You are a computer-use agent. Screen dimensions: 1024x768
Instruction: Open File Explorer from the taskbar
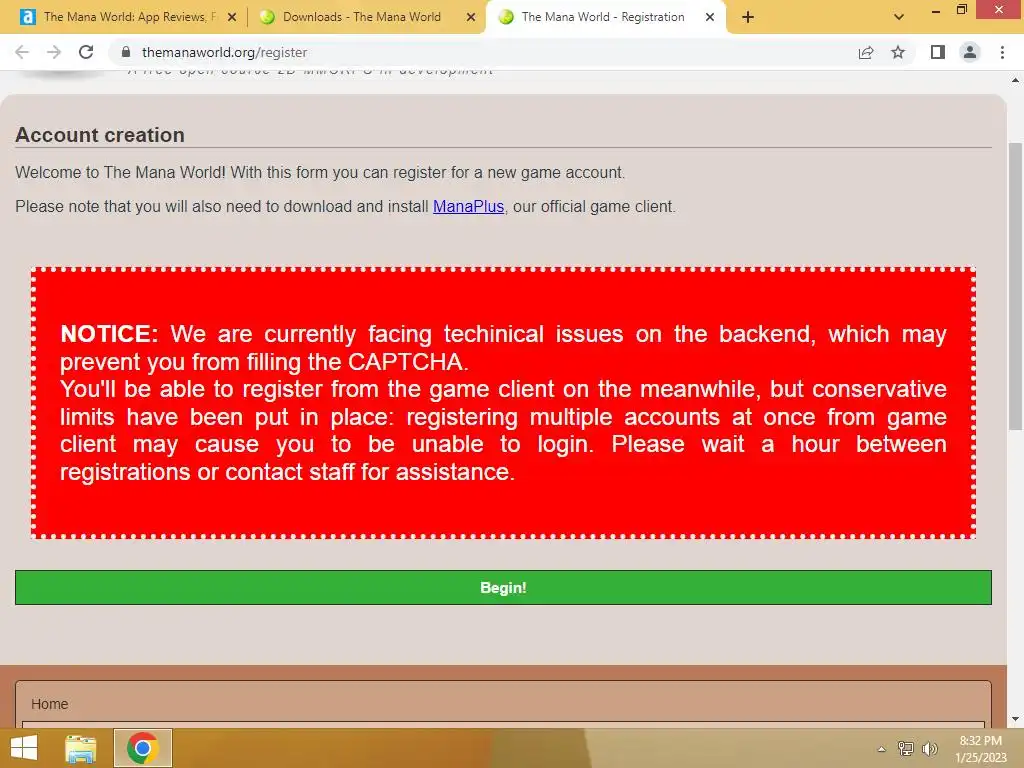click(81, 748)
